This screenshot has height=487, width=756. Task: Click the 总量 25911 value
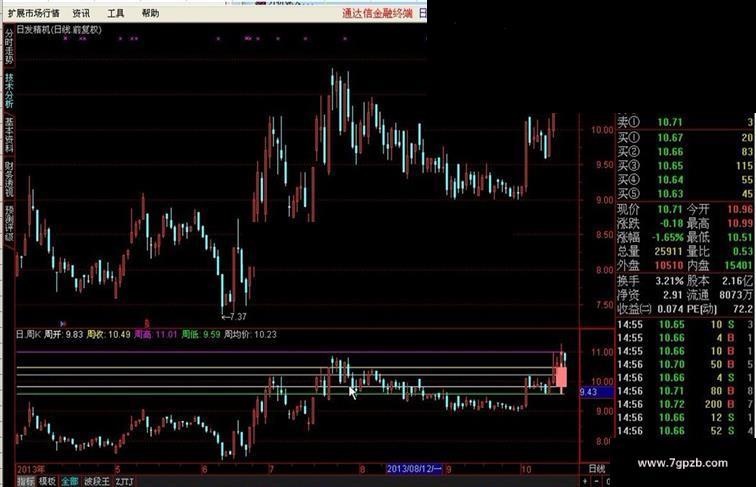[669, 251]
